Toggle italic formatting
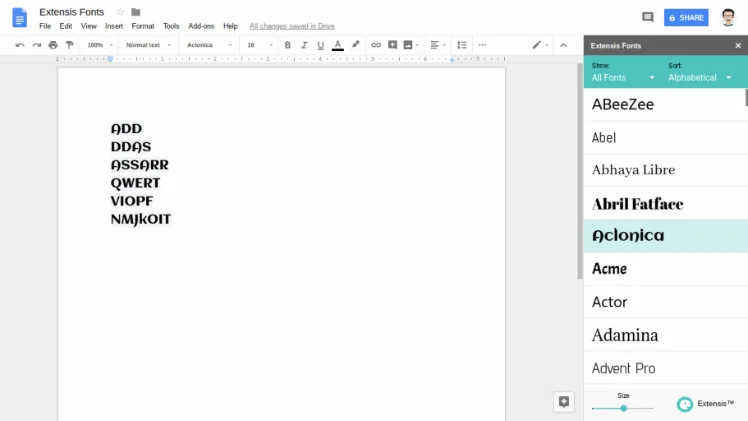The image size is (748, 421). 304,45
